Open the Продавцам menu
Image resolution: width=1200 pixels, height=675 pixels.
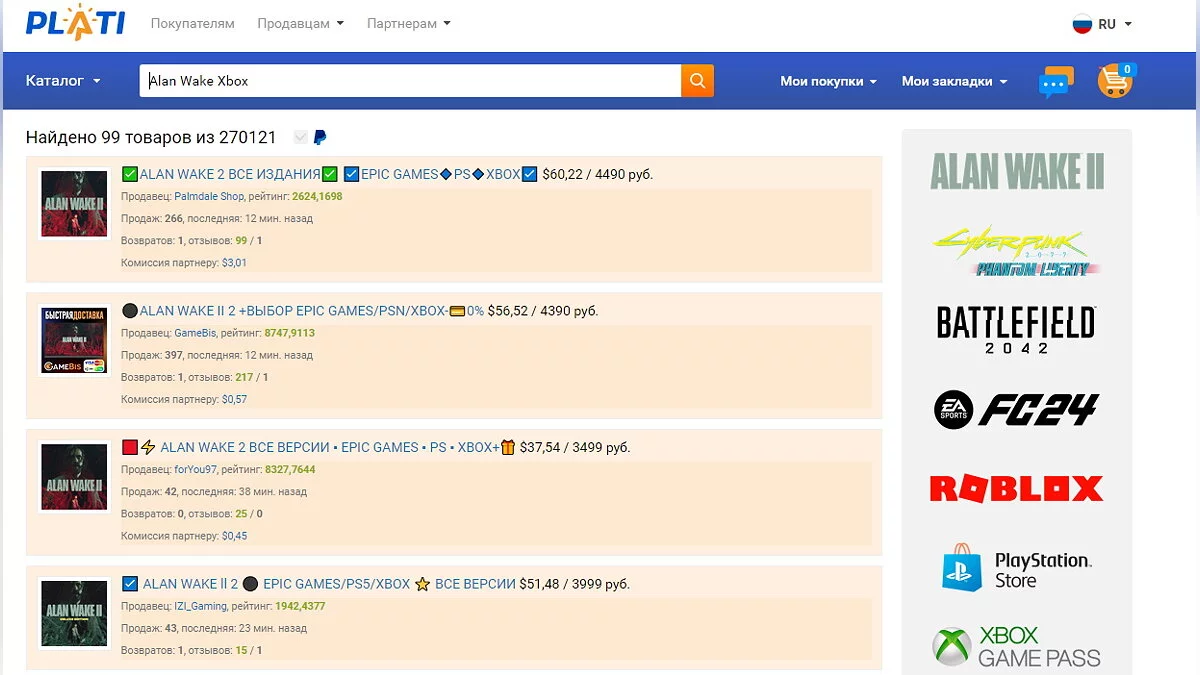coord(300,24)
